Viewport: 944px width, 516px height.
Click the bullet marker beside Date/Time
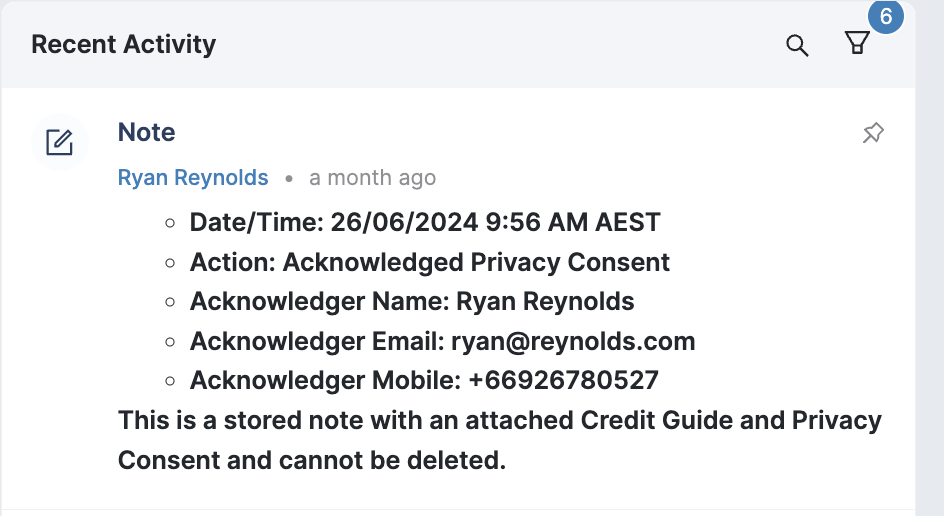point(170,223)
